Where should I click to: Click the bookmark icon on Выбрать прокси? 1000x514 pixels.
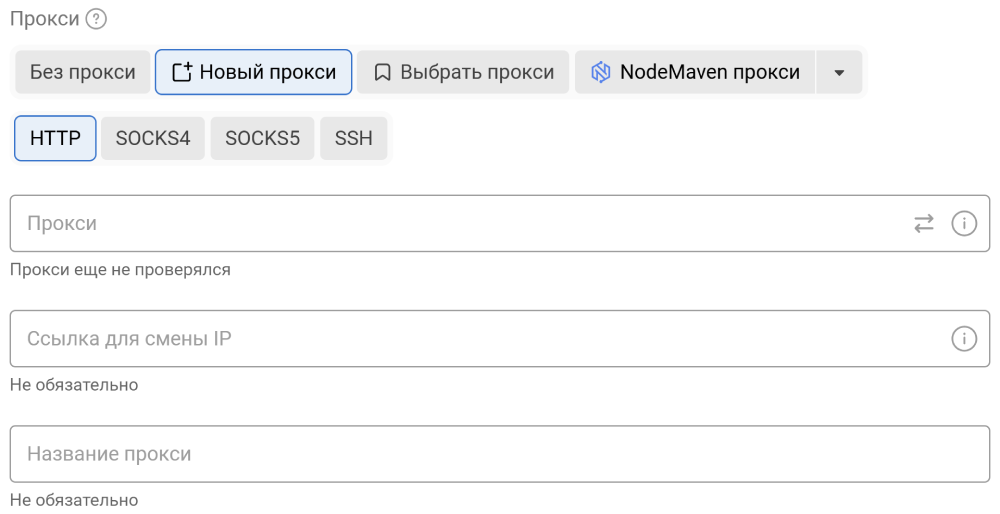click(382, 72)
